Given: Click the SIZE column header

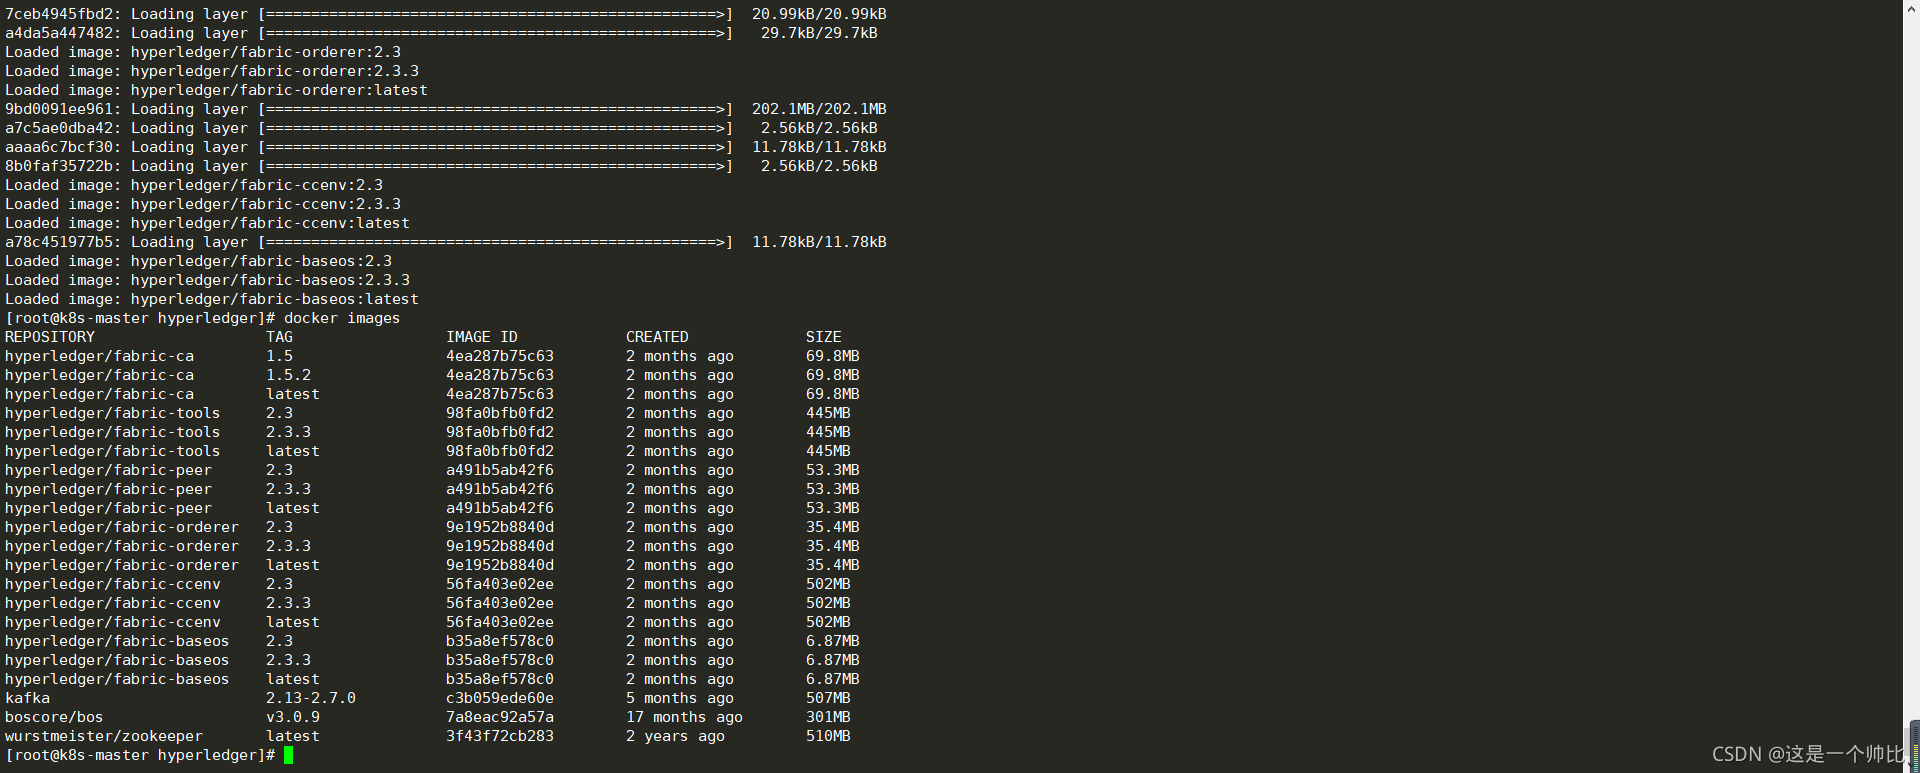Looking at the screenshot, I should [x=824, y=337].
